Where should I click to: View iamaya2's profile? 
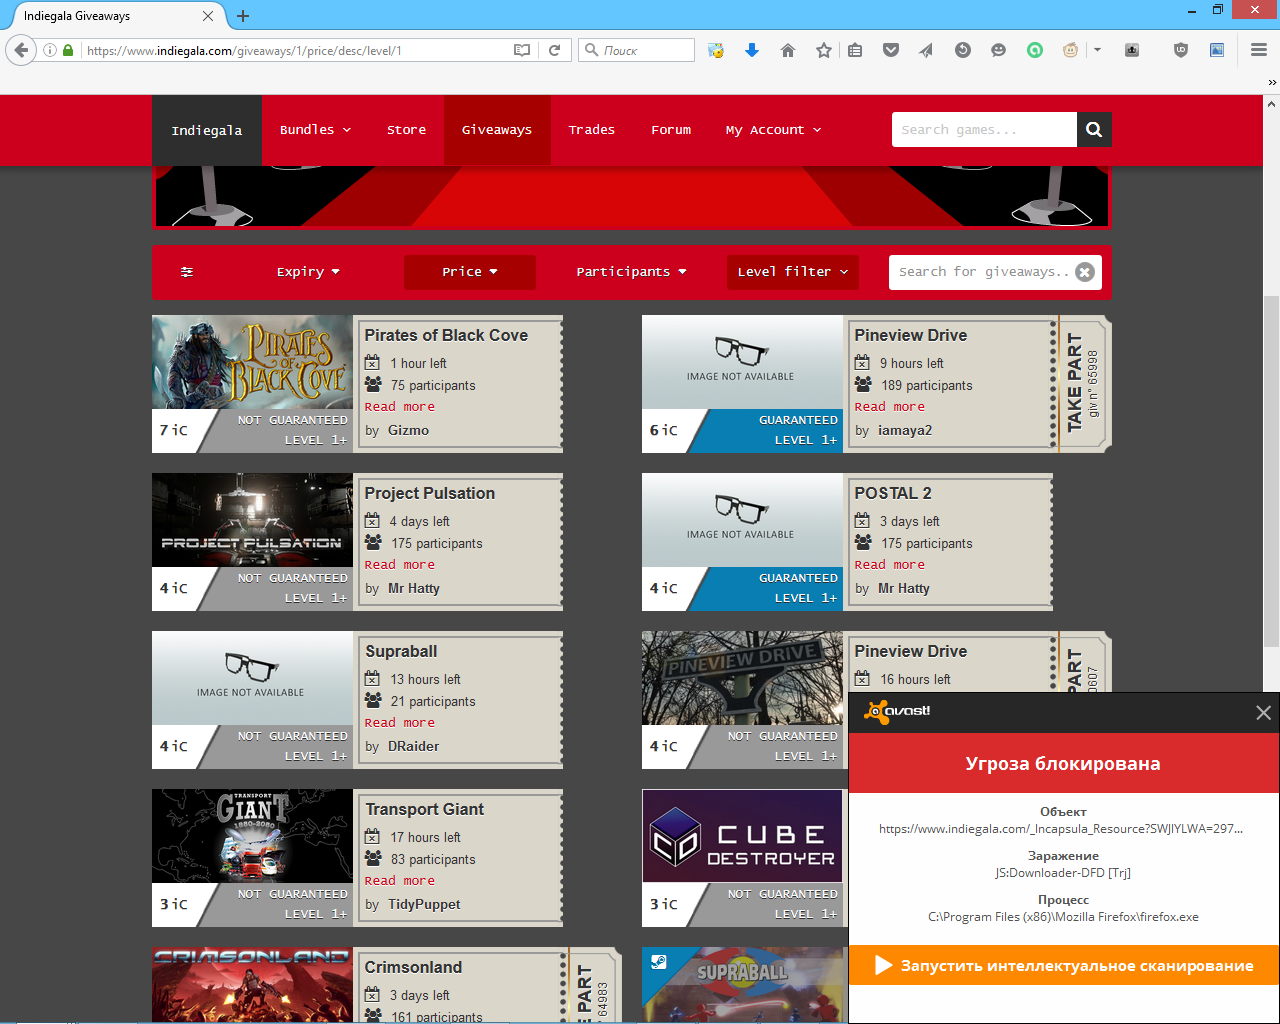pyautogui.click(x=905, y=430)
